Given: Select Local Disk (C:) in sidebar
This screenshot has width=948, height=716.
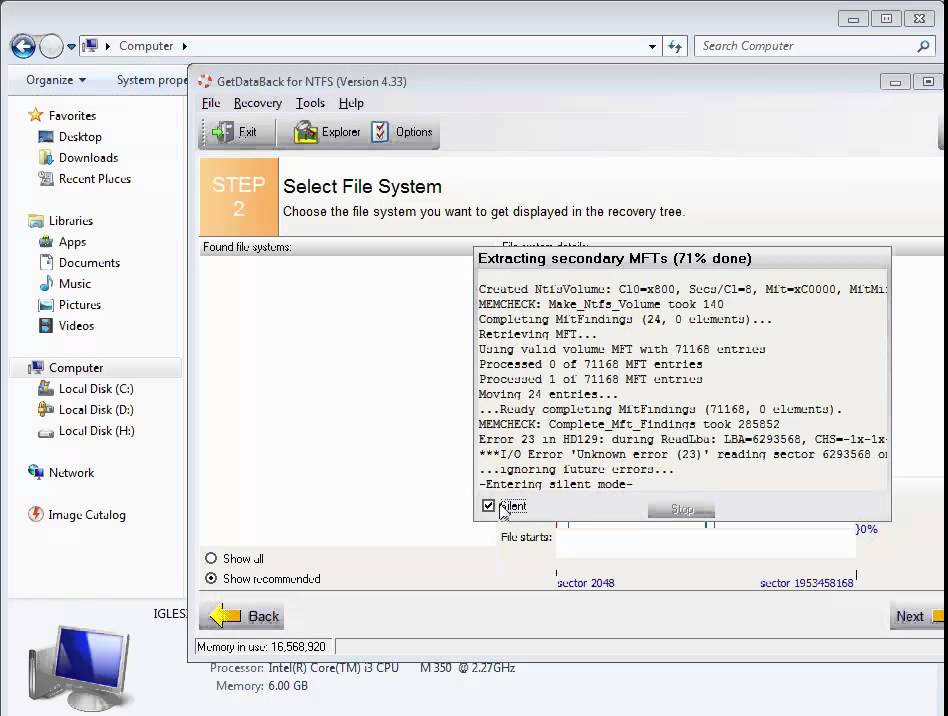Looking at the screenshot, I should point(96,389).
